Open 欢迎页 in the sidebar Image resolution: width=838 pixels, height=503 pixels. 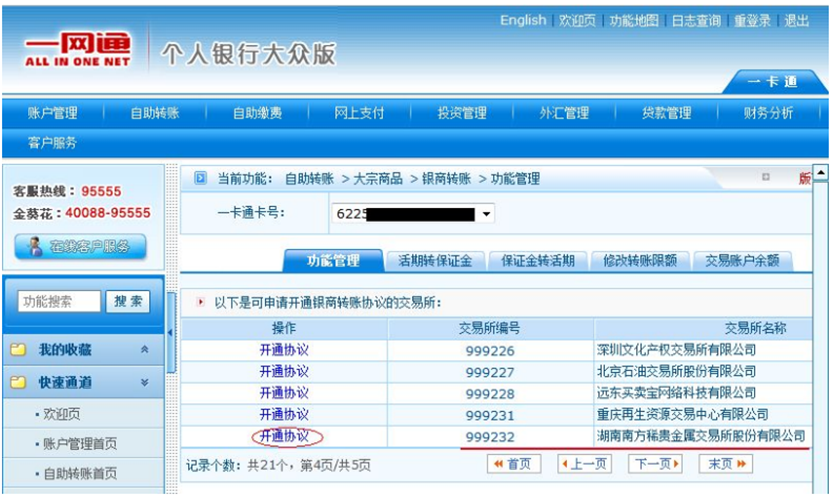(x=61, y=414)
